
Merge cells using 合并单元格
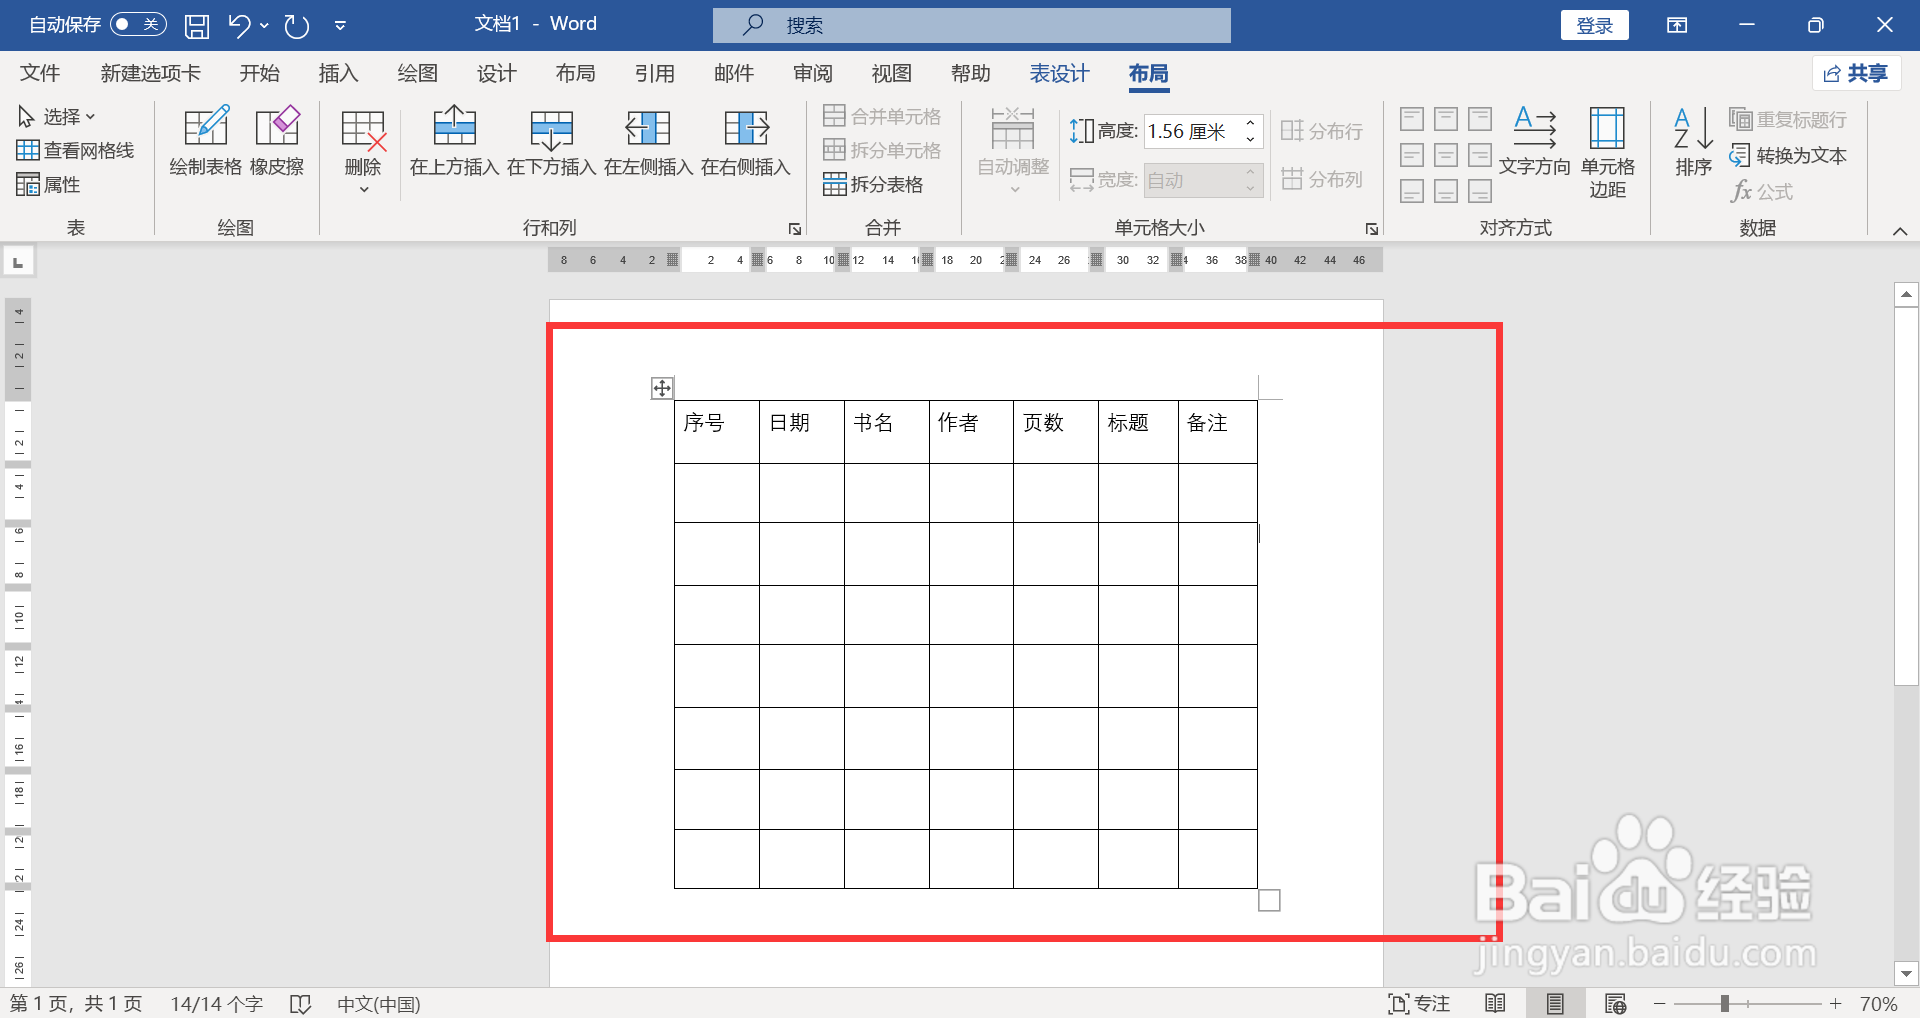click(x=883, y=115)
